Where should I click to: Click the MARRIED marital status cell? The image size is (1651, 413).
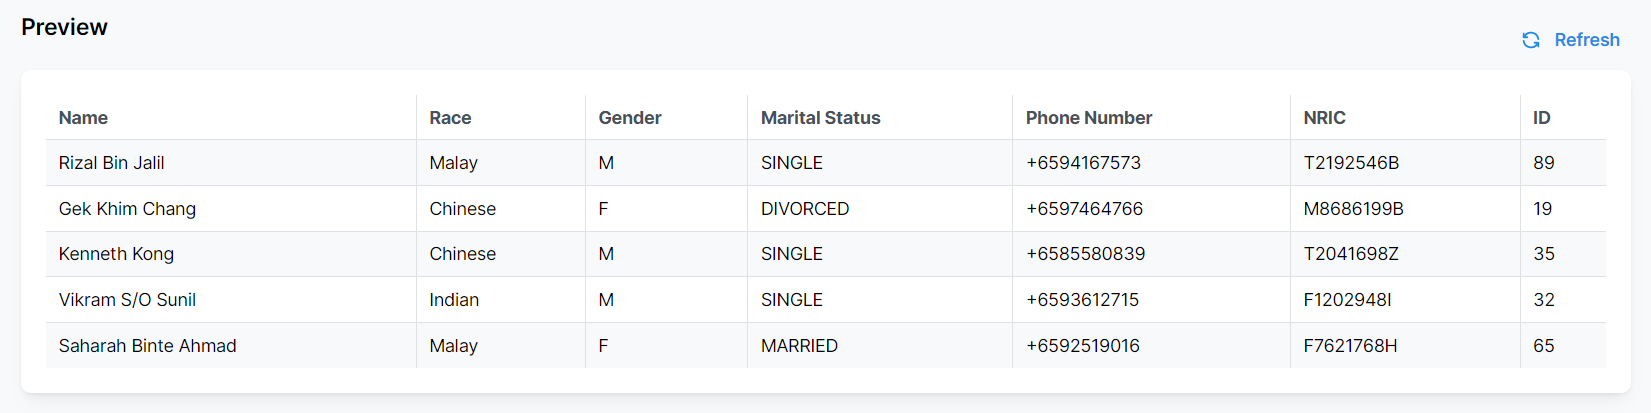tap(799, 346)
